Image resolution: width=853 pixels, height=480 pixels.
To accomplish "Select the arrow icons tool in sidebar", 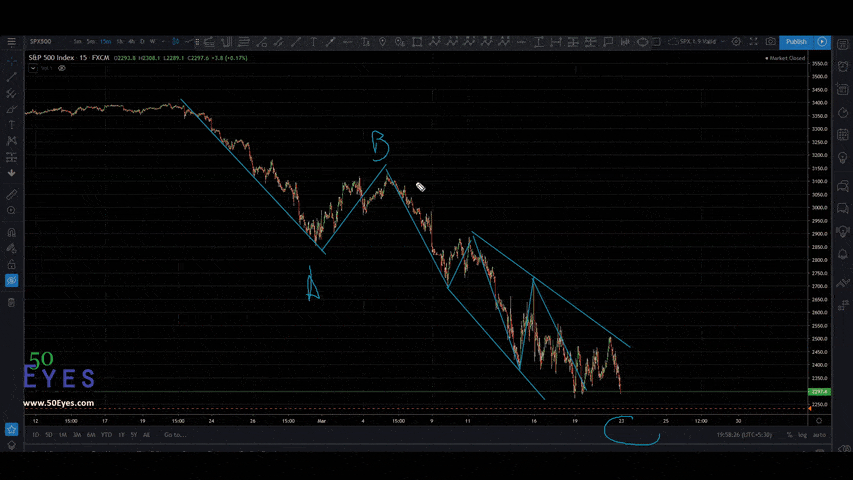I will click(x=11, y=173).
